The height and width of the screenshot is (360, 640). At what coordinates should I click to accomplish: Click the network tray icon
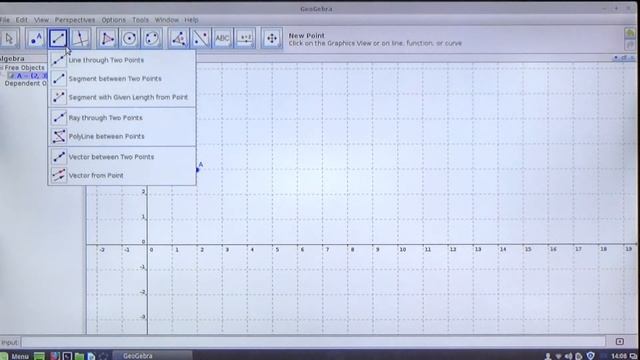pos(558,356)
